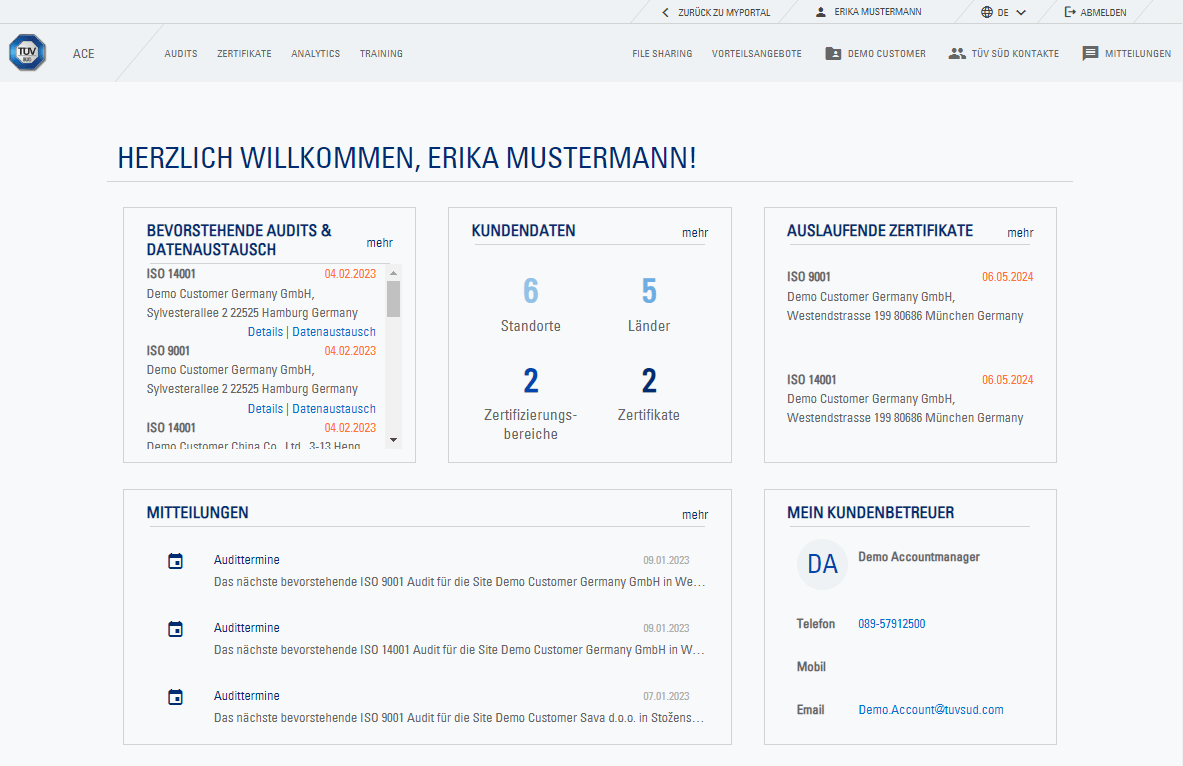Open Details for the first ISO 14001 audit

pos(266,332)
